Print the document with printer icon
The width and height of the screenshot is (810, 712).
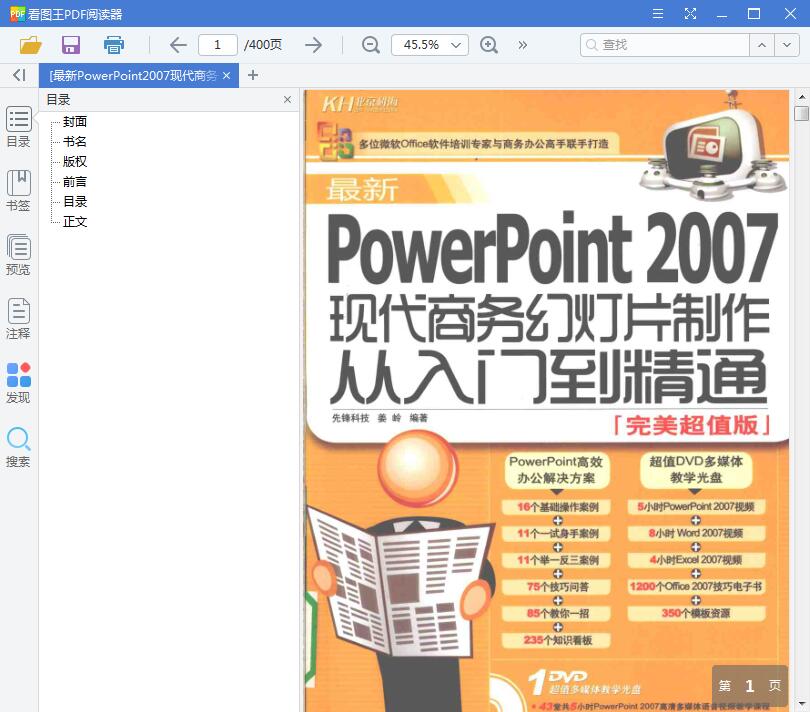click(x=114, y=45)
